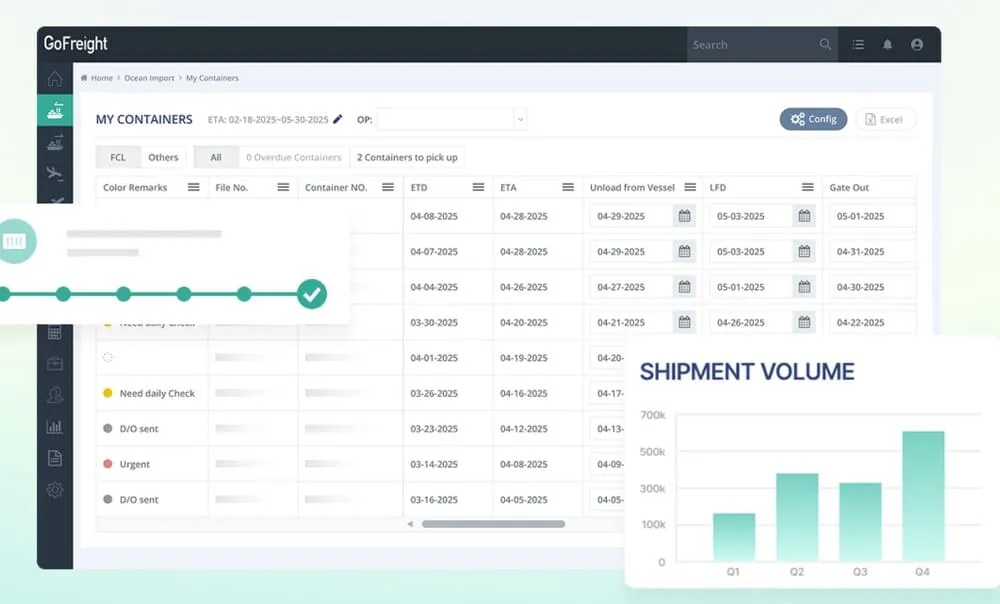Open the calendar picker for LFD 05-03-2025
Viewport: 1000px width, 604px height.
[x=807, y=215]
